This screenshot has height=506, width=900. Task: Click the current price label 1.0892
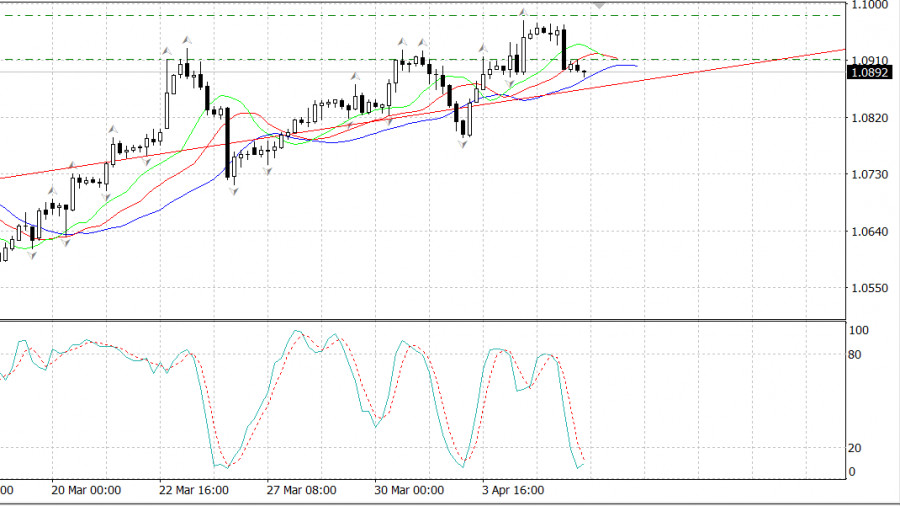coord(869,72)
